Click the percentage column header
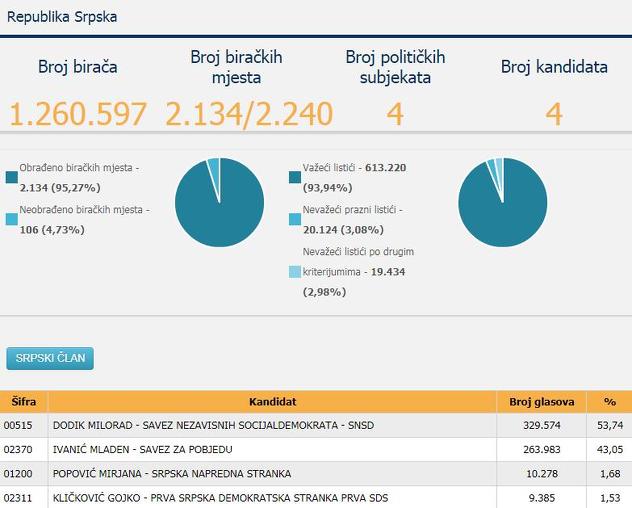 tap(609, 402)
